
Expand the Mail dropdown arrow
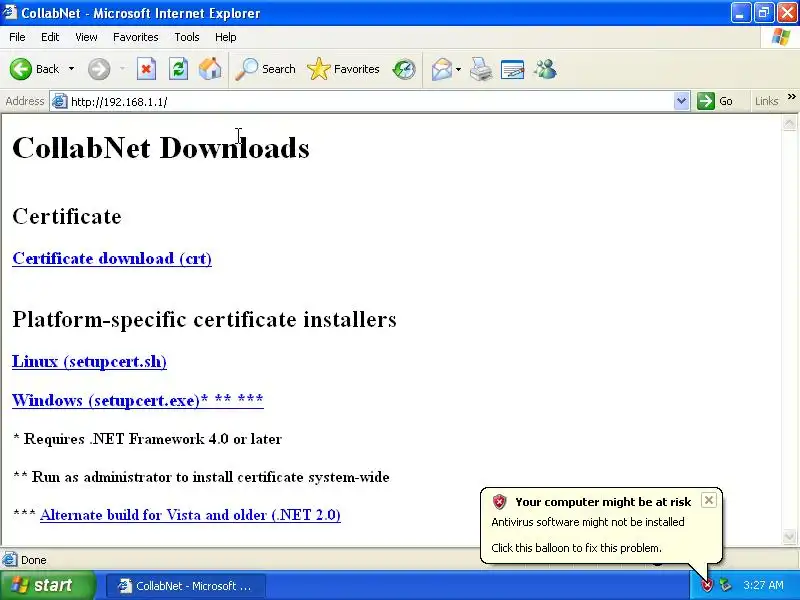pos(458,69)
